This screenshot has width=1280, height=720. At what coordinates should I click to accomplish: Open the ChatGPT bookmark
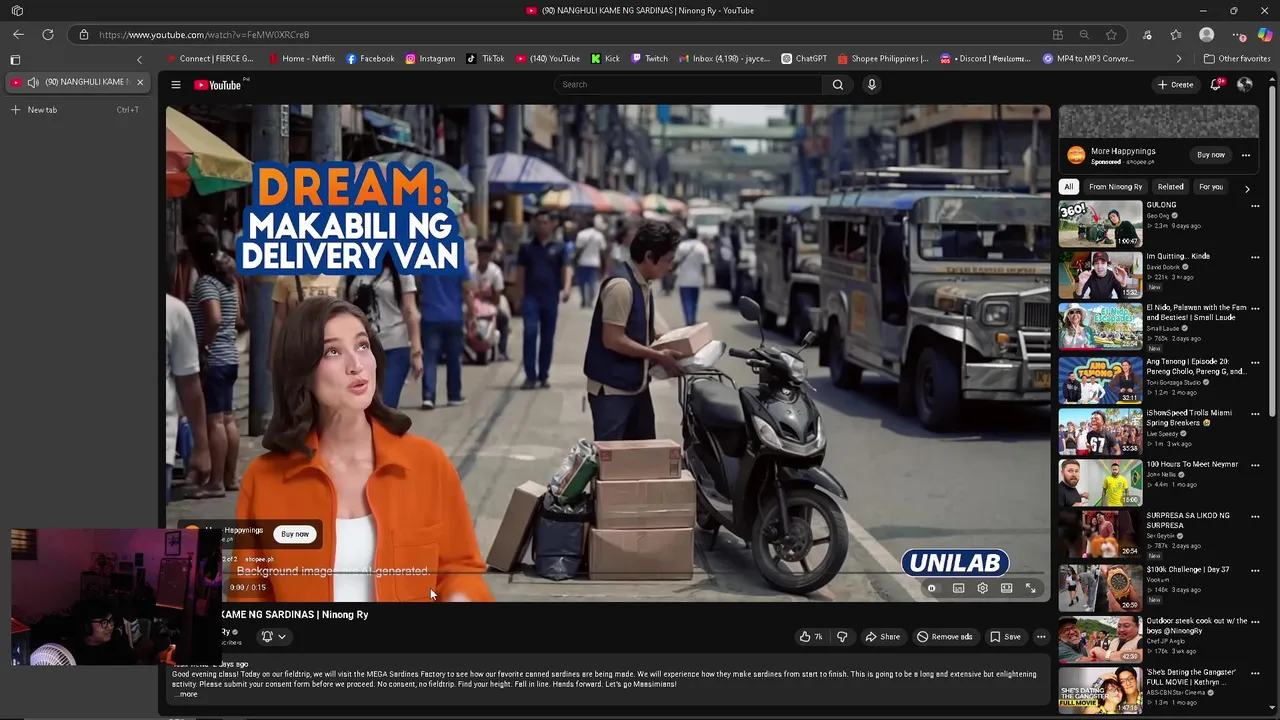804,59
